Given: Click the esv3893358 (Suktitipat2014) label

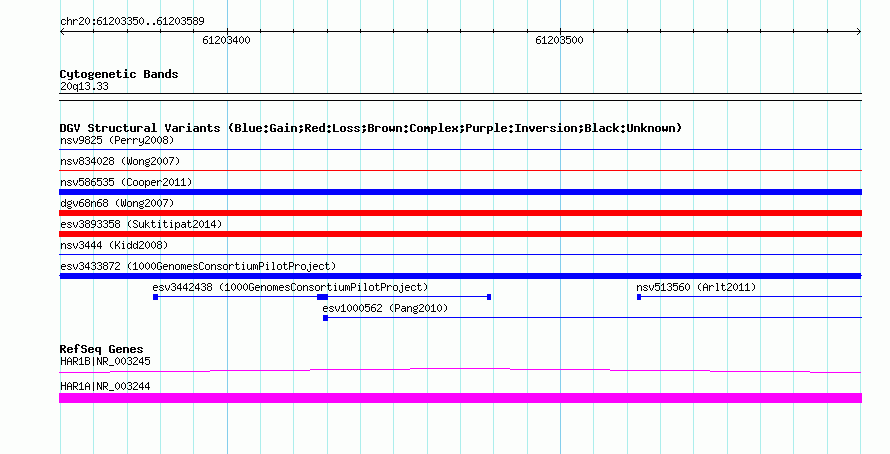Looking at the screenshot, I should click(141, 224).
